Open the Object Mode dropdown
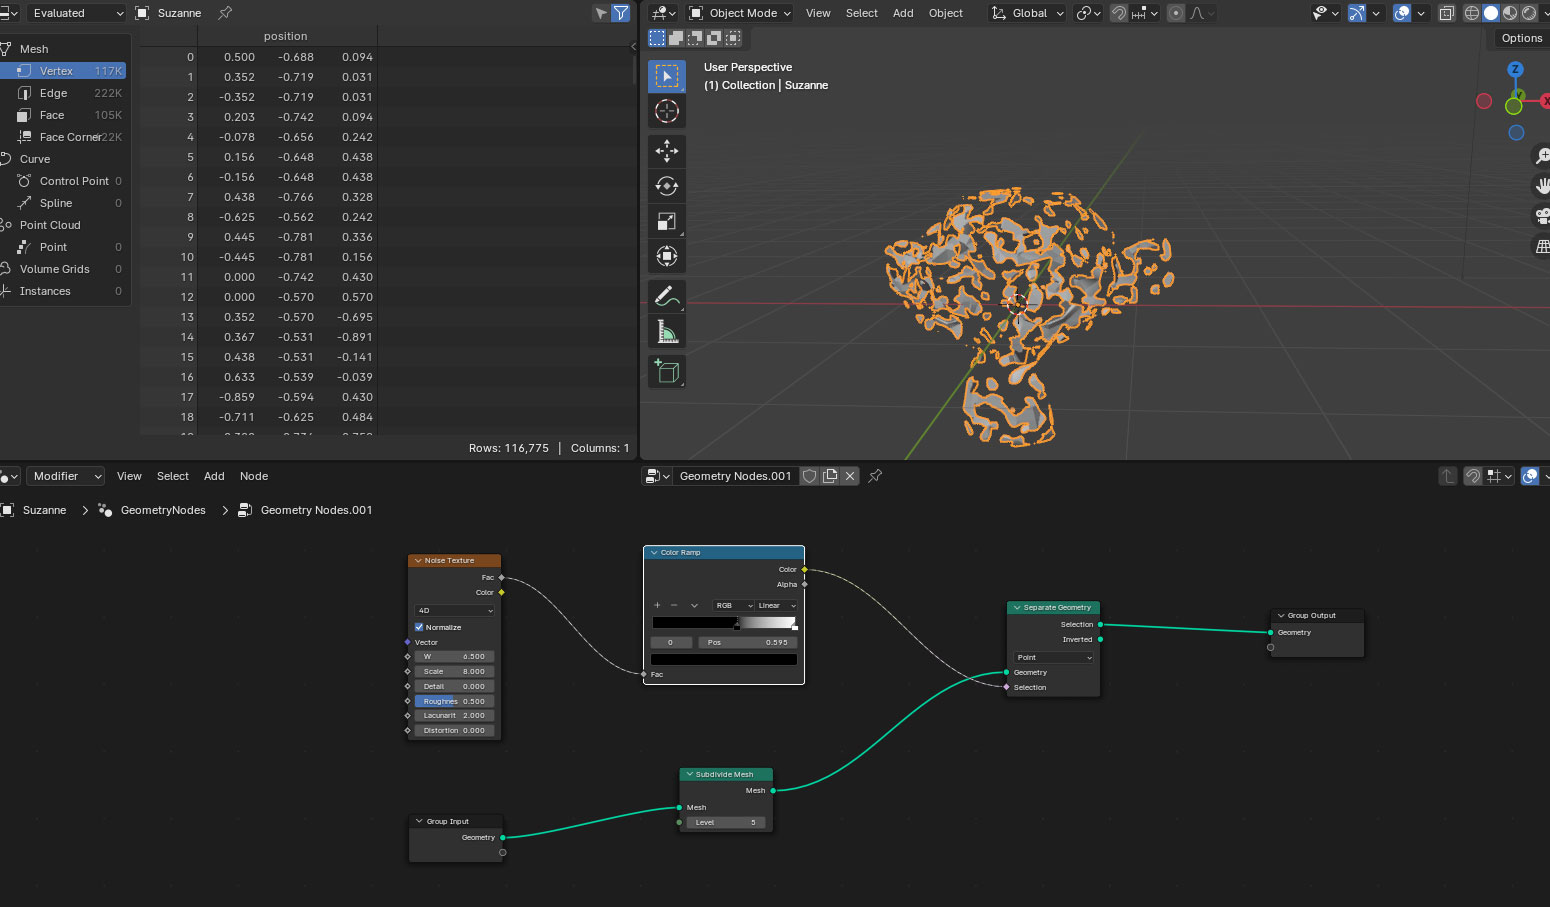 pyautogui.click(x=741, y=13)
